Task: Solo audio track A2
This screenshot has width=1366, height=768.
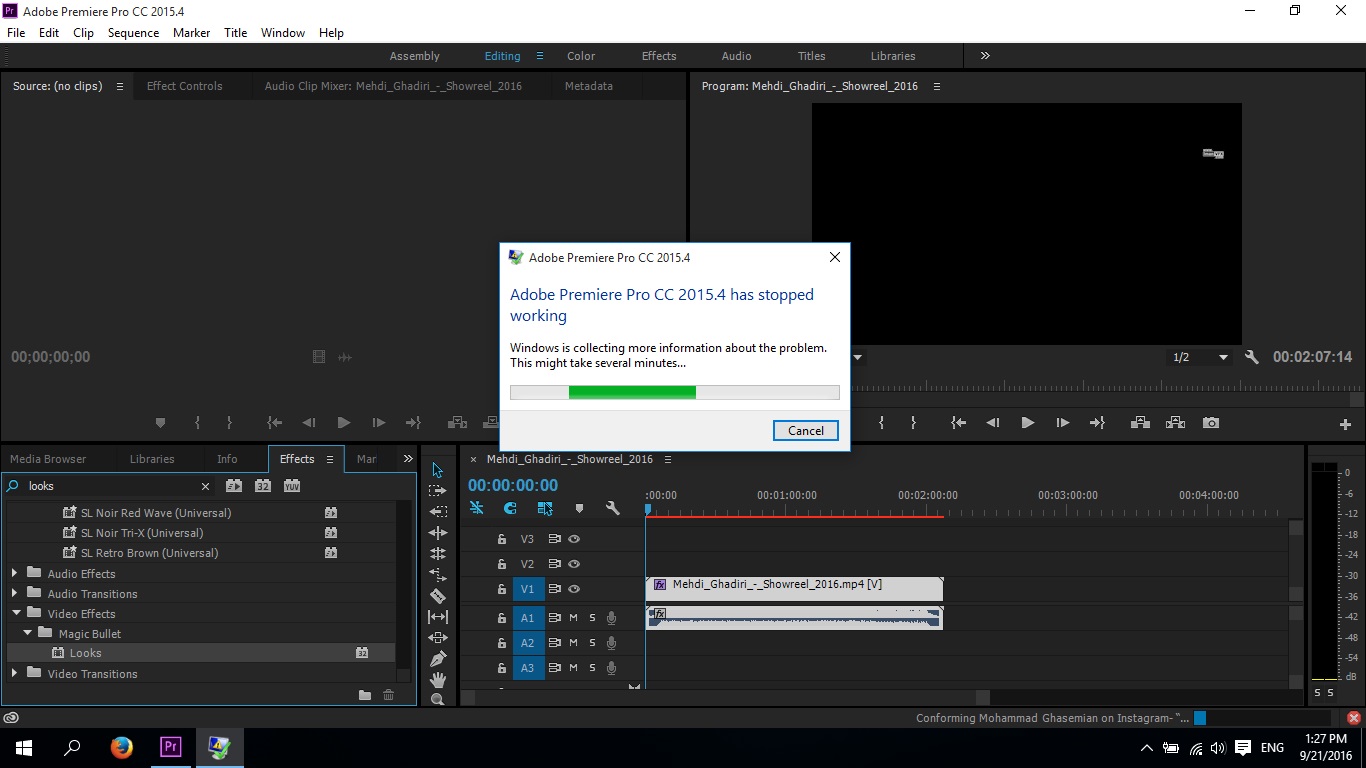Action: (592, 643)
